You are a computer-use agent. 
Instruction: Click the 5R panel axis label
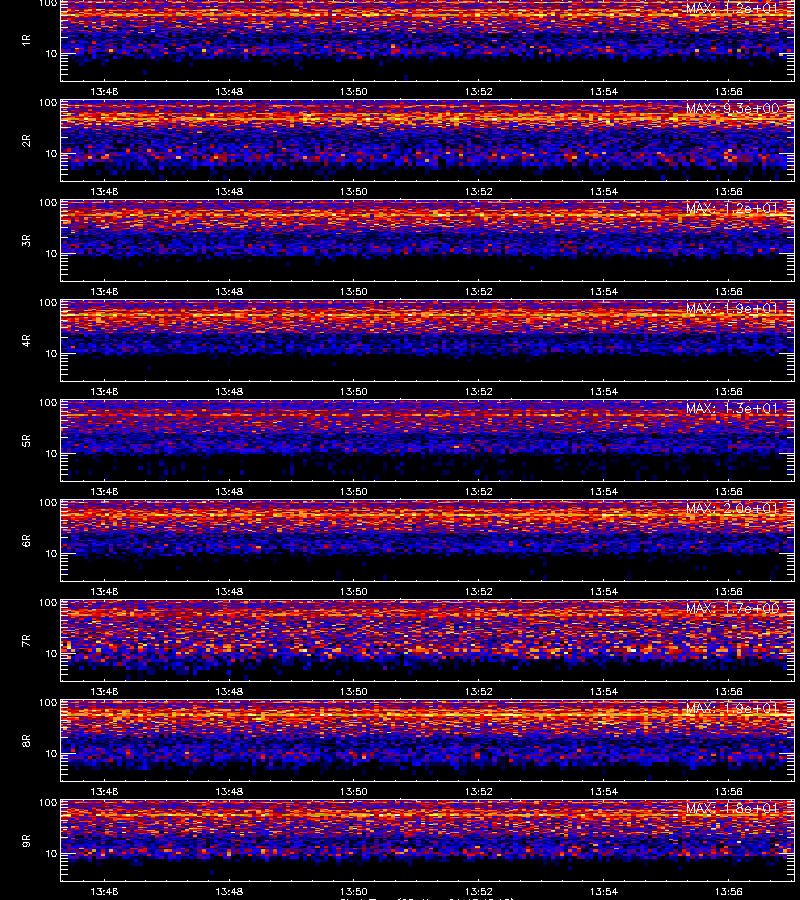coord(26,441)
